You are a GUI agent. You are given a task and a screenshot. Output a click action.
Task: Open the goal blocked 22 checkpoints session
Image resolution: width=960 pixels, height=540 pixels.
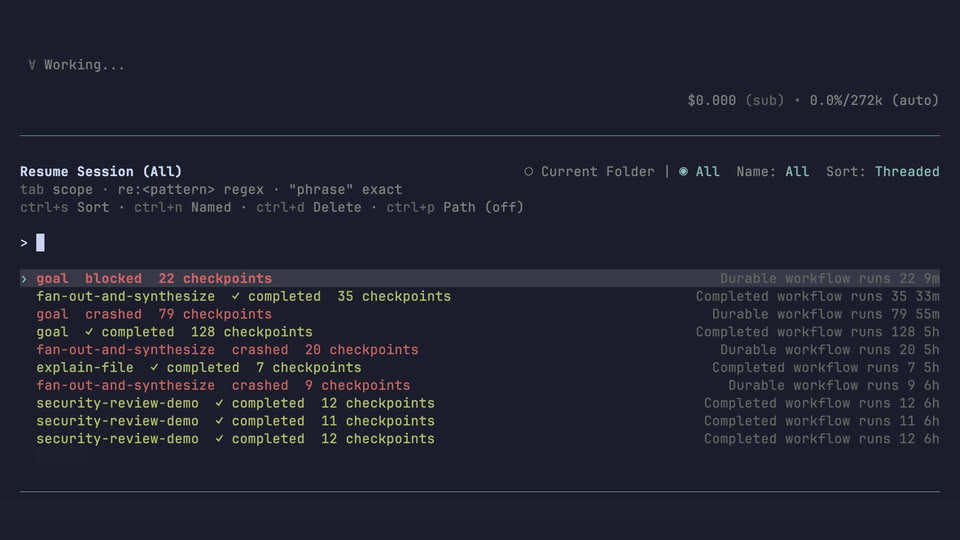tap(480, 279)
